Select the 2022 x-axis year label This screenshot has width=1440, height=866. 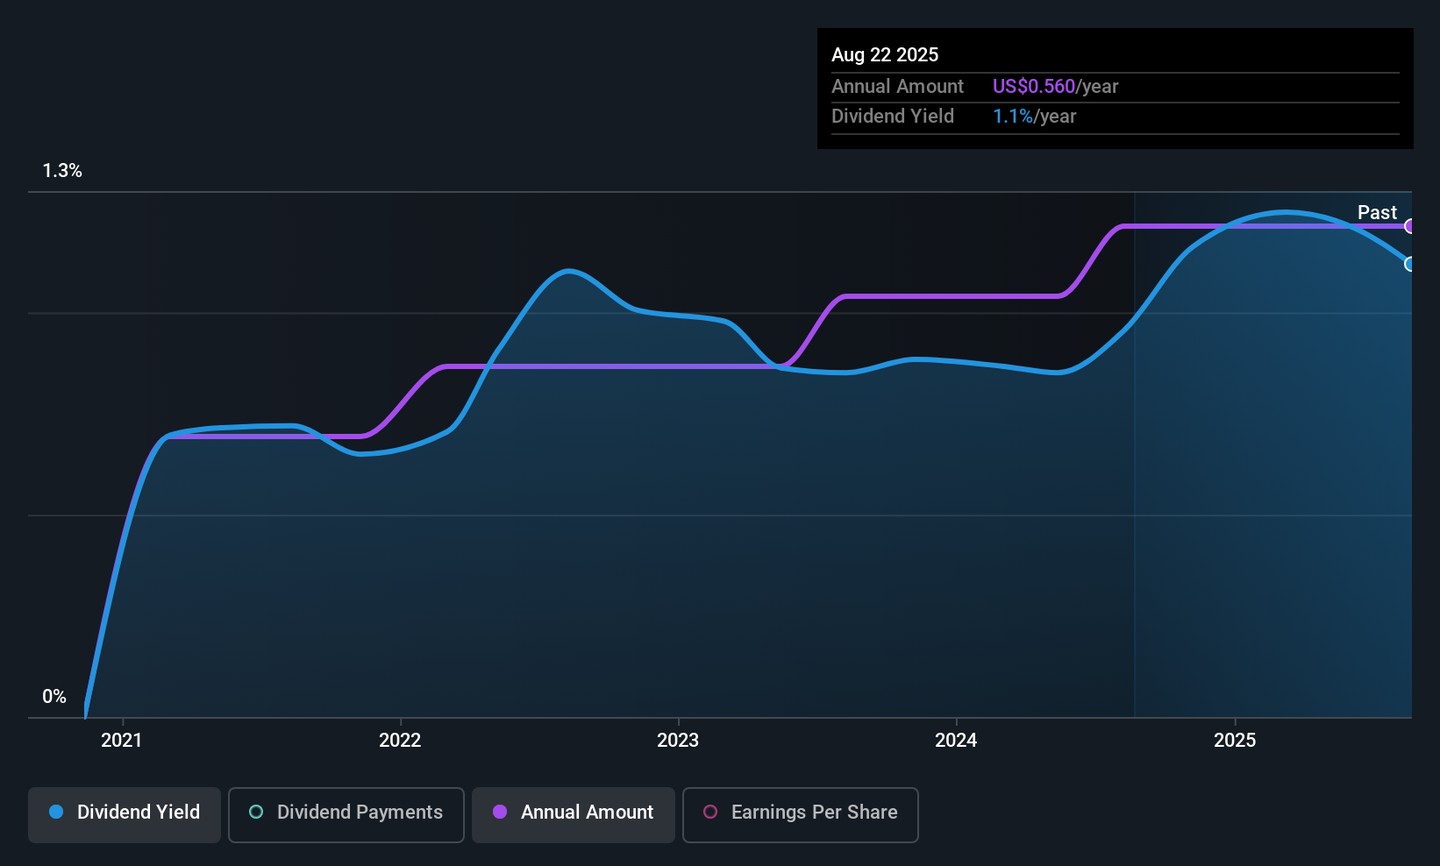(x=400, y=740)
